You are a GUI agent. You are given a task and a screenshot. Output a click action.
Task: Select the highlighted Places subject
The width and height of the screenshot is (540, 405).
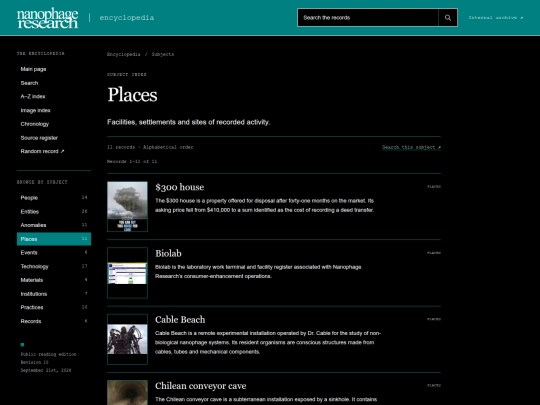click(54, 239)
